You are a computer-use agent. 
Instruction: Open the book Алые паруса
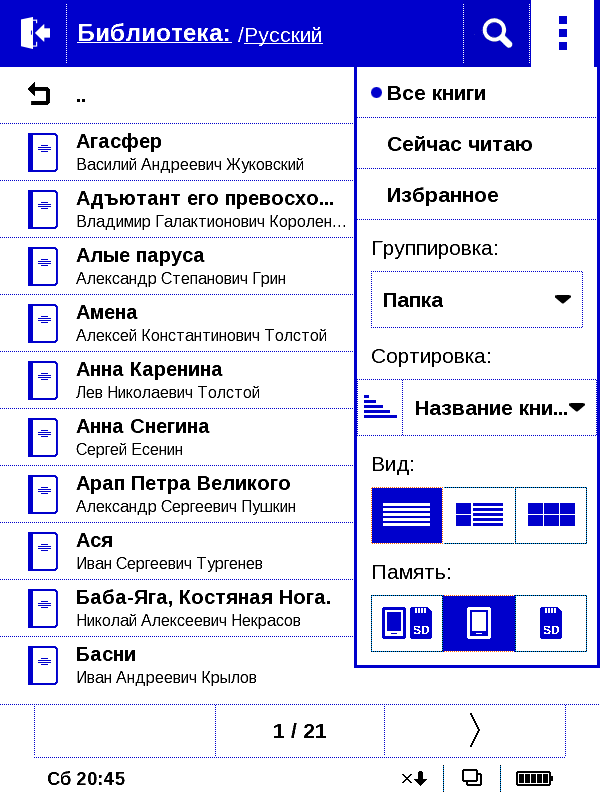[x=177, y=266]
